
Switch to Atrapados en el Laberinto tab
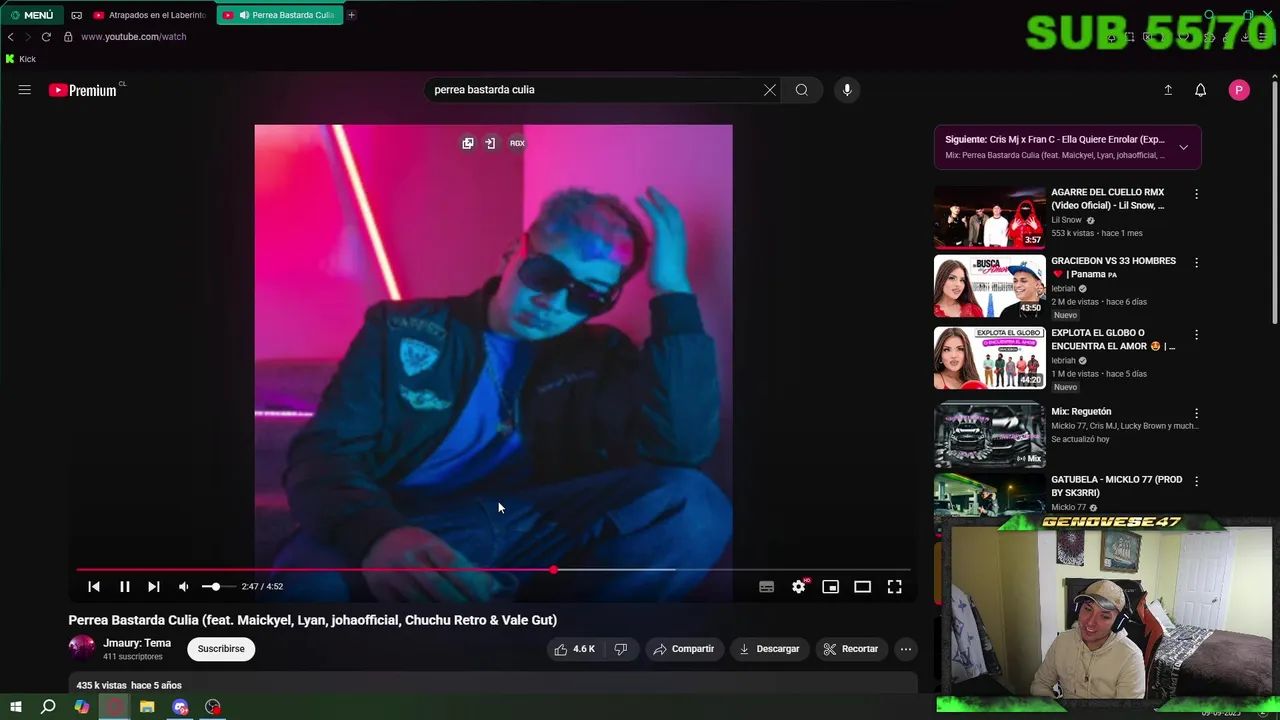(x=150, y=15)
